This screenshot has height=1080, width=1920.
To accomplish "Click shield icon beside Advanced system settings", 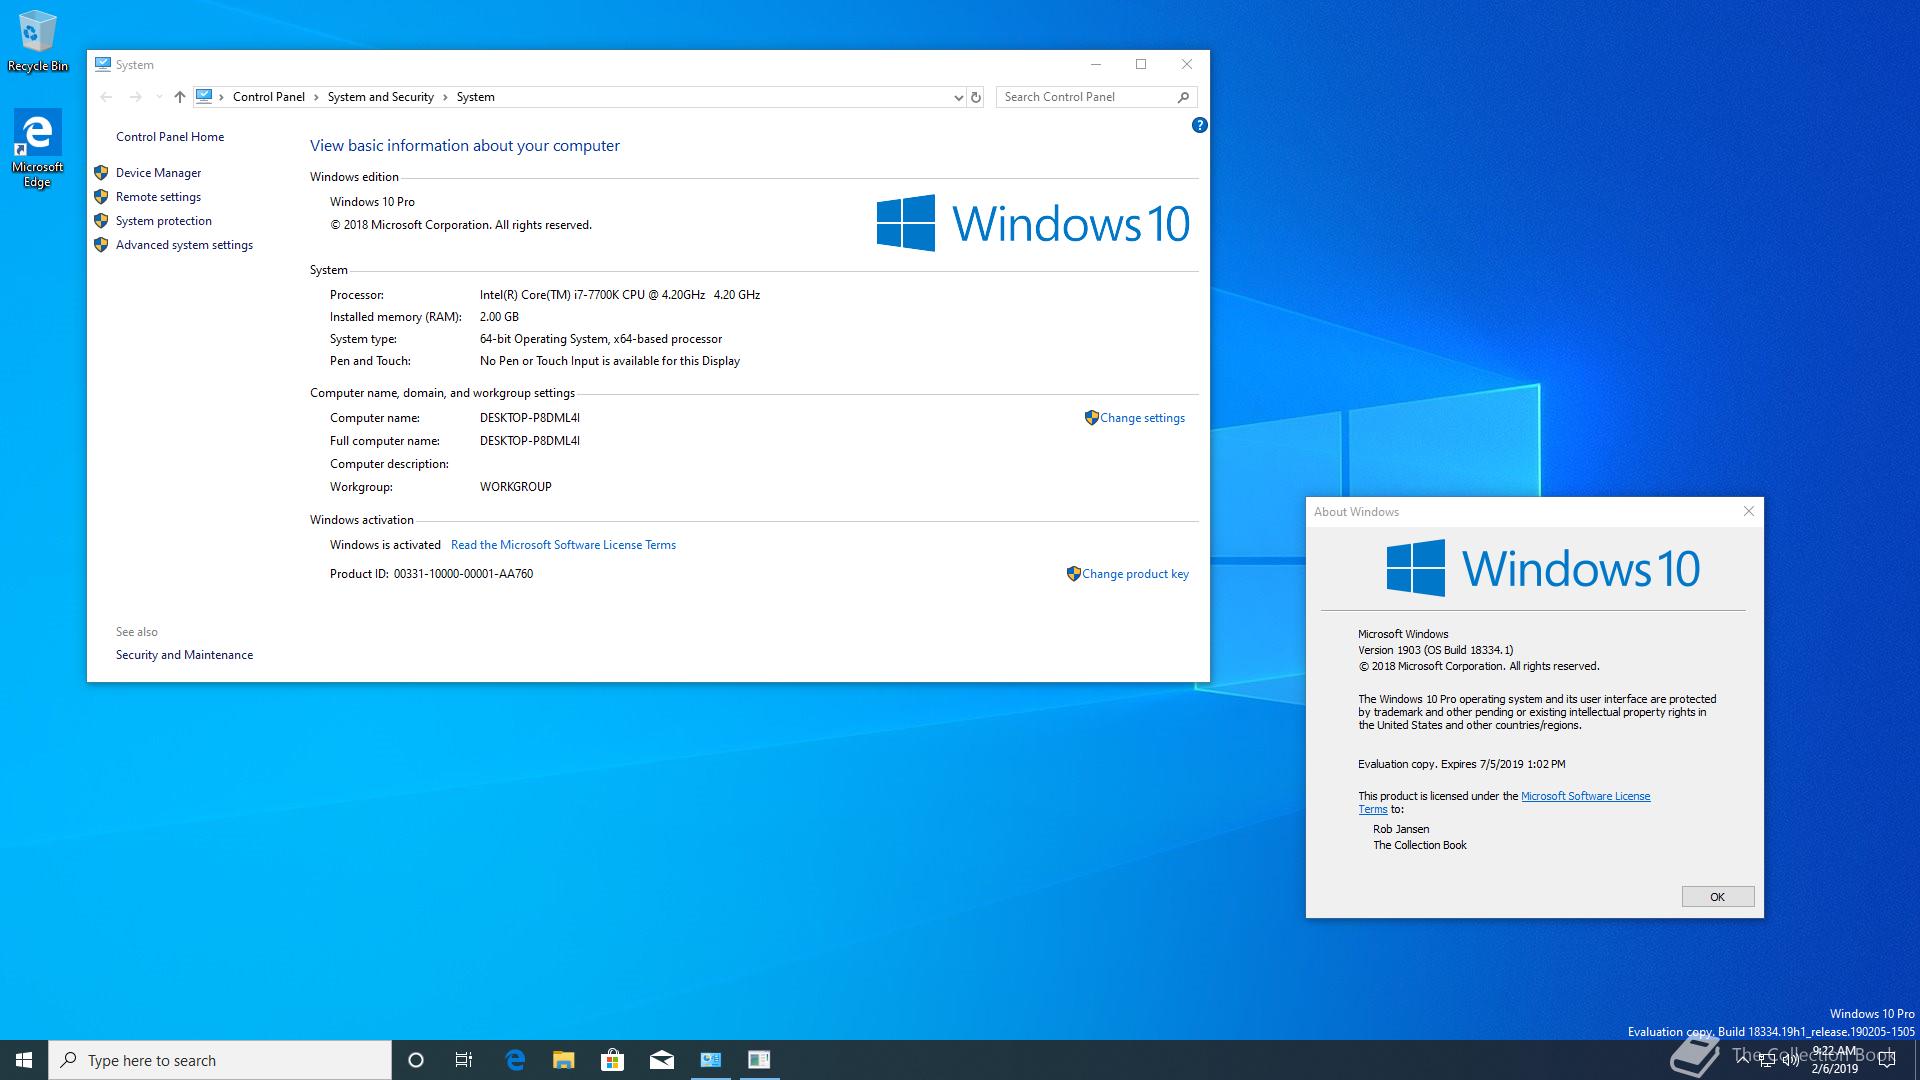I will [x=101, y=245].
